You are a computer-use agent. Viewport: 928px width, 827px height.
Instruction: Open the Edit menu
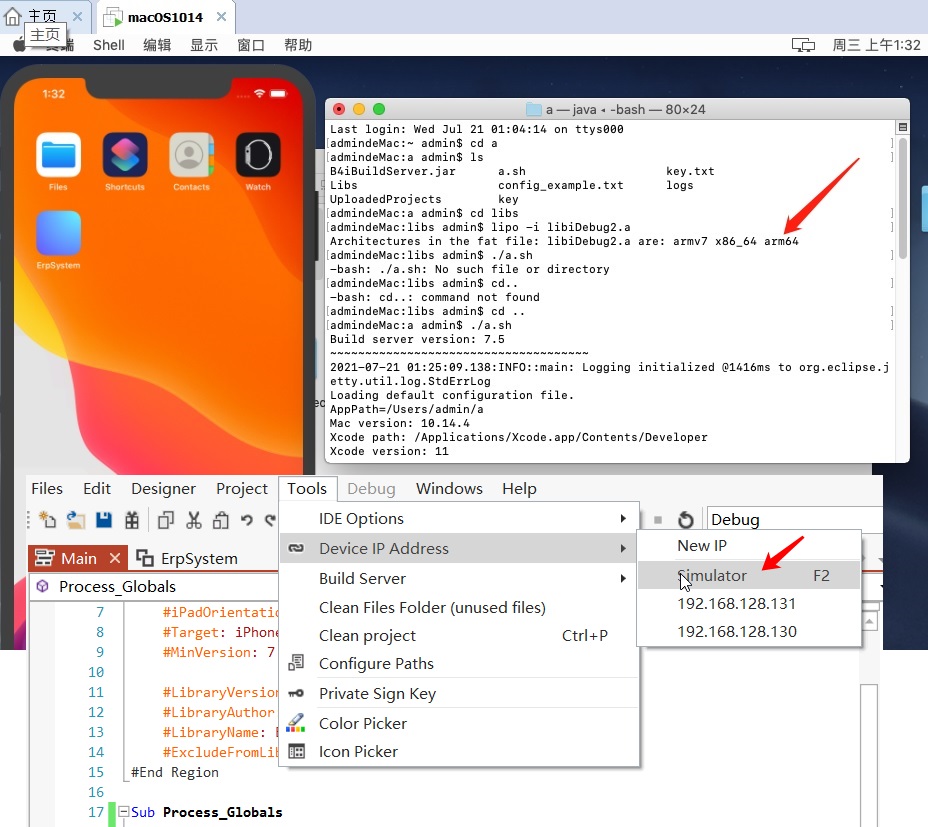pyautogui.click(x=97, y=488)
